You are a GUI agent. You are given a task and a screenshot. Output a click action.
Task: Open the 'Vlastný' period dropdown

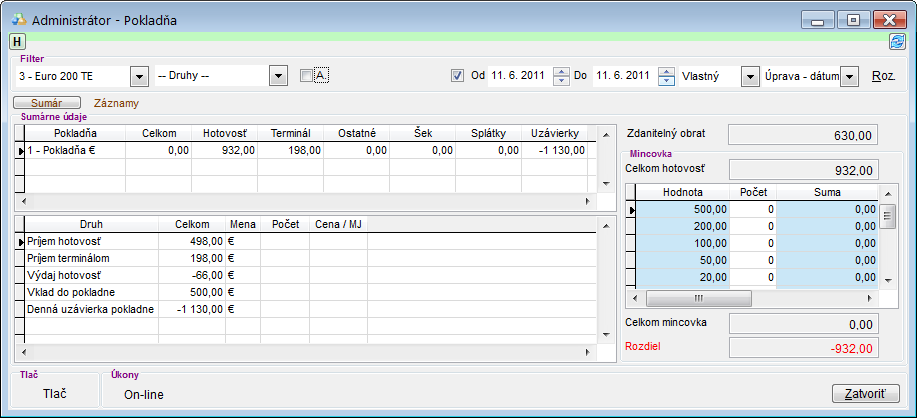click(749, 77)
